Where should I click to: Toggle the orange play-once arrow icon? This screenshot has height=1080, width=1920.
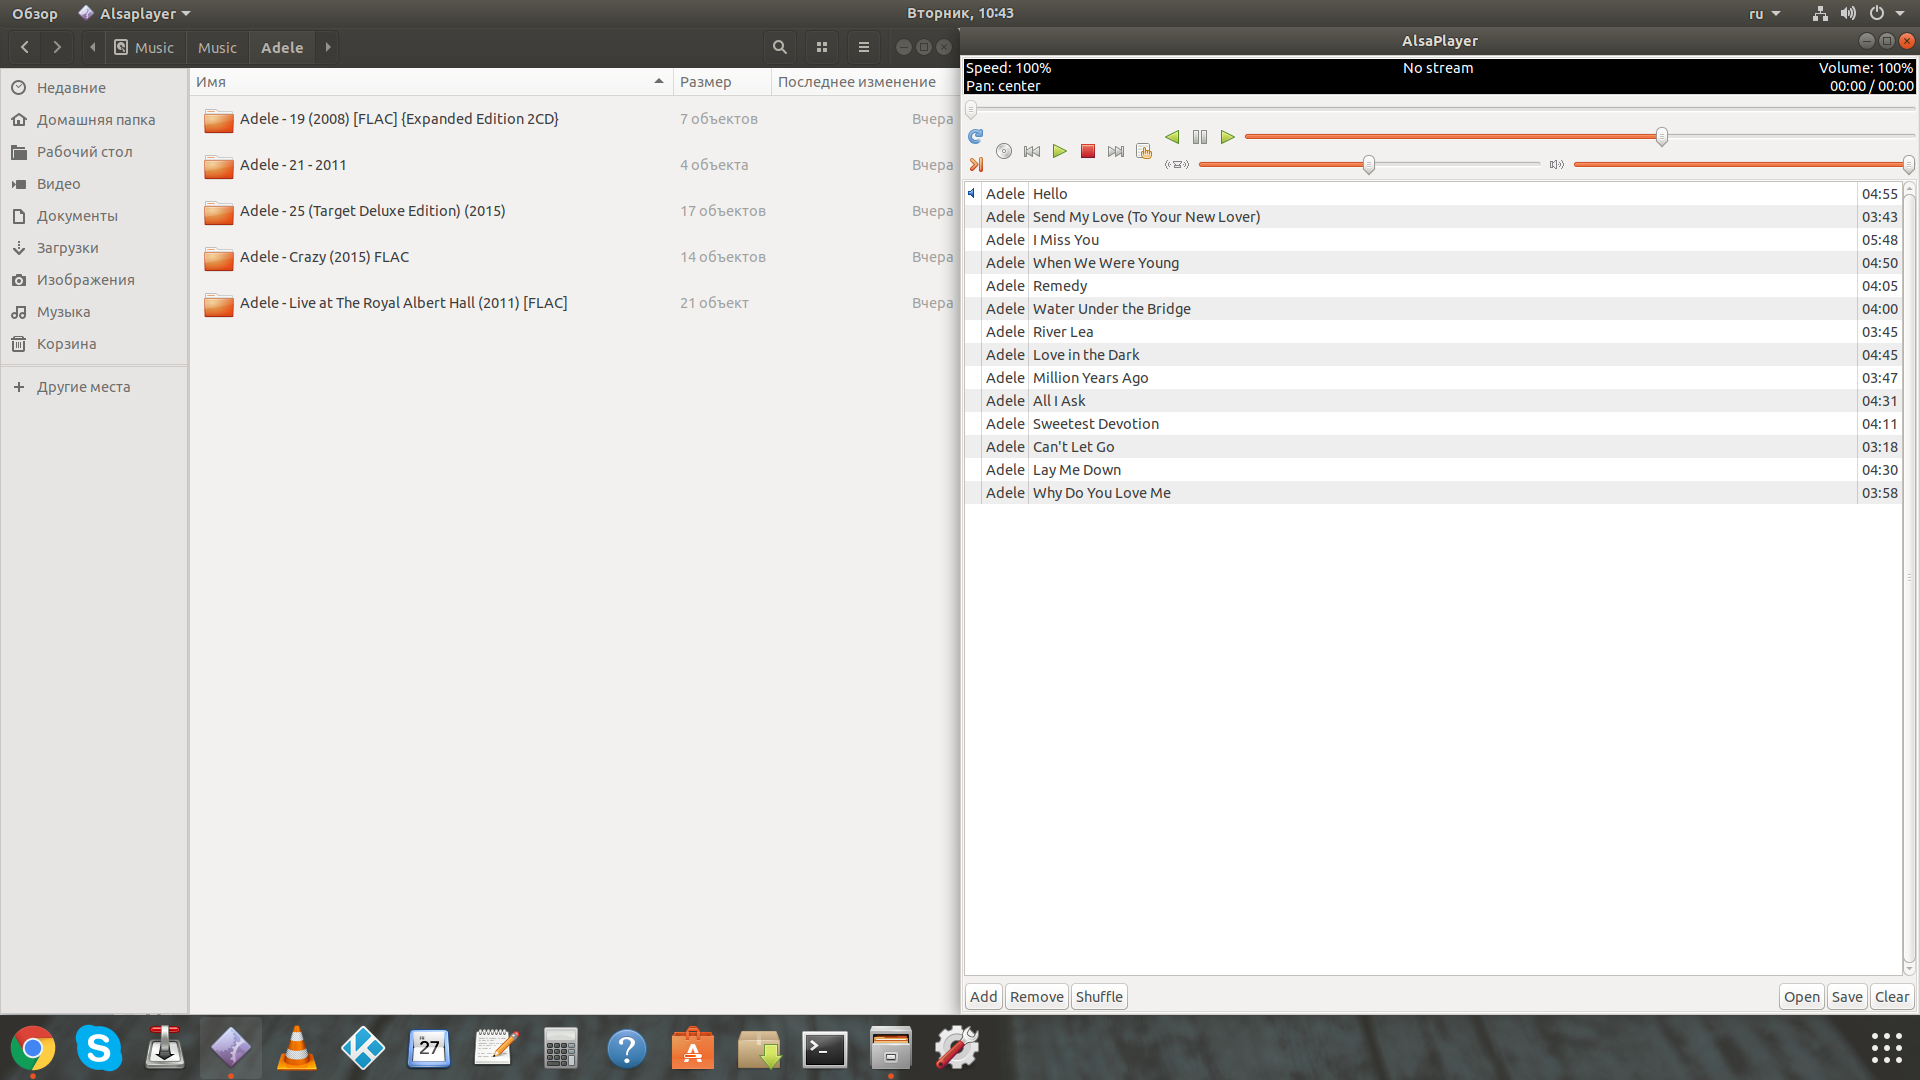coord(976,164)
